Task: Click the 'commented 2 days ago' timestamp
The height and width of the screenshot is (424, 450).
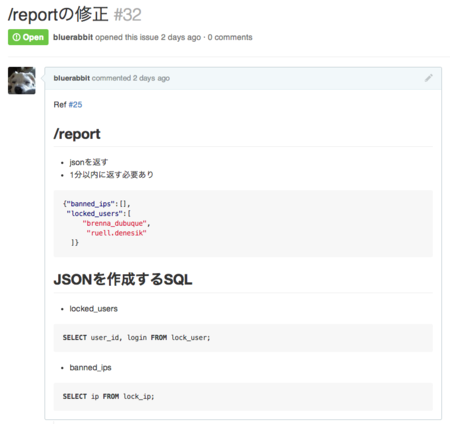Action: click(131, 78)
